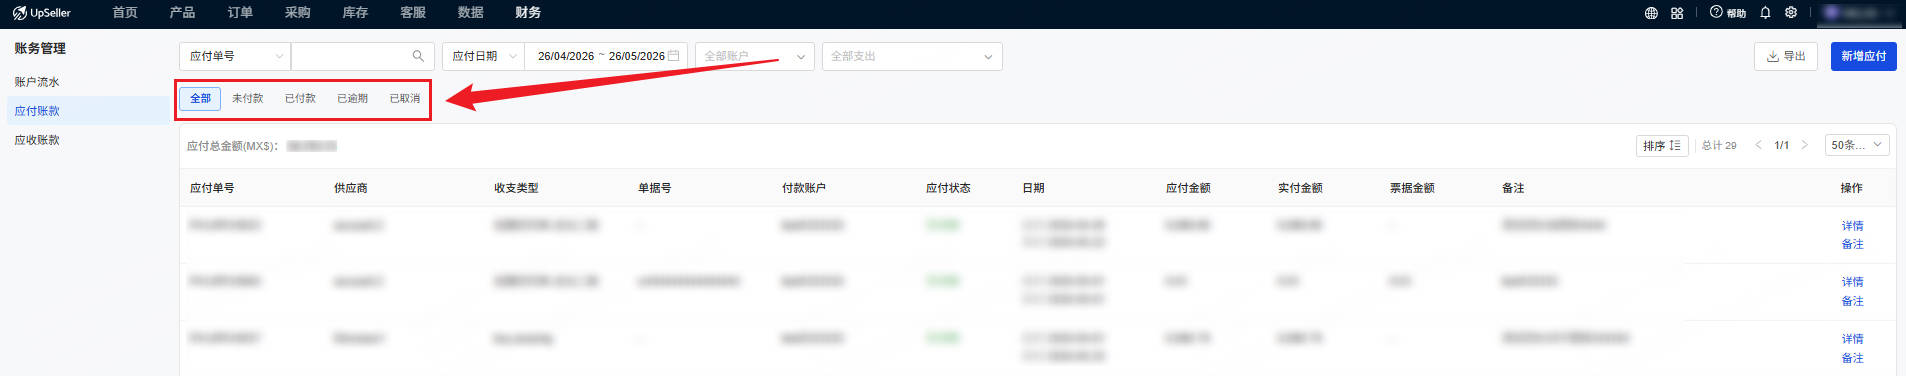The height and width of the screenshot is (376, 1906).
Task: Click the search magnifier icon
Action: 418,56
